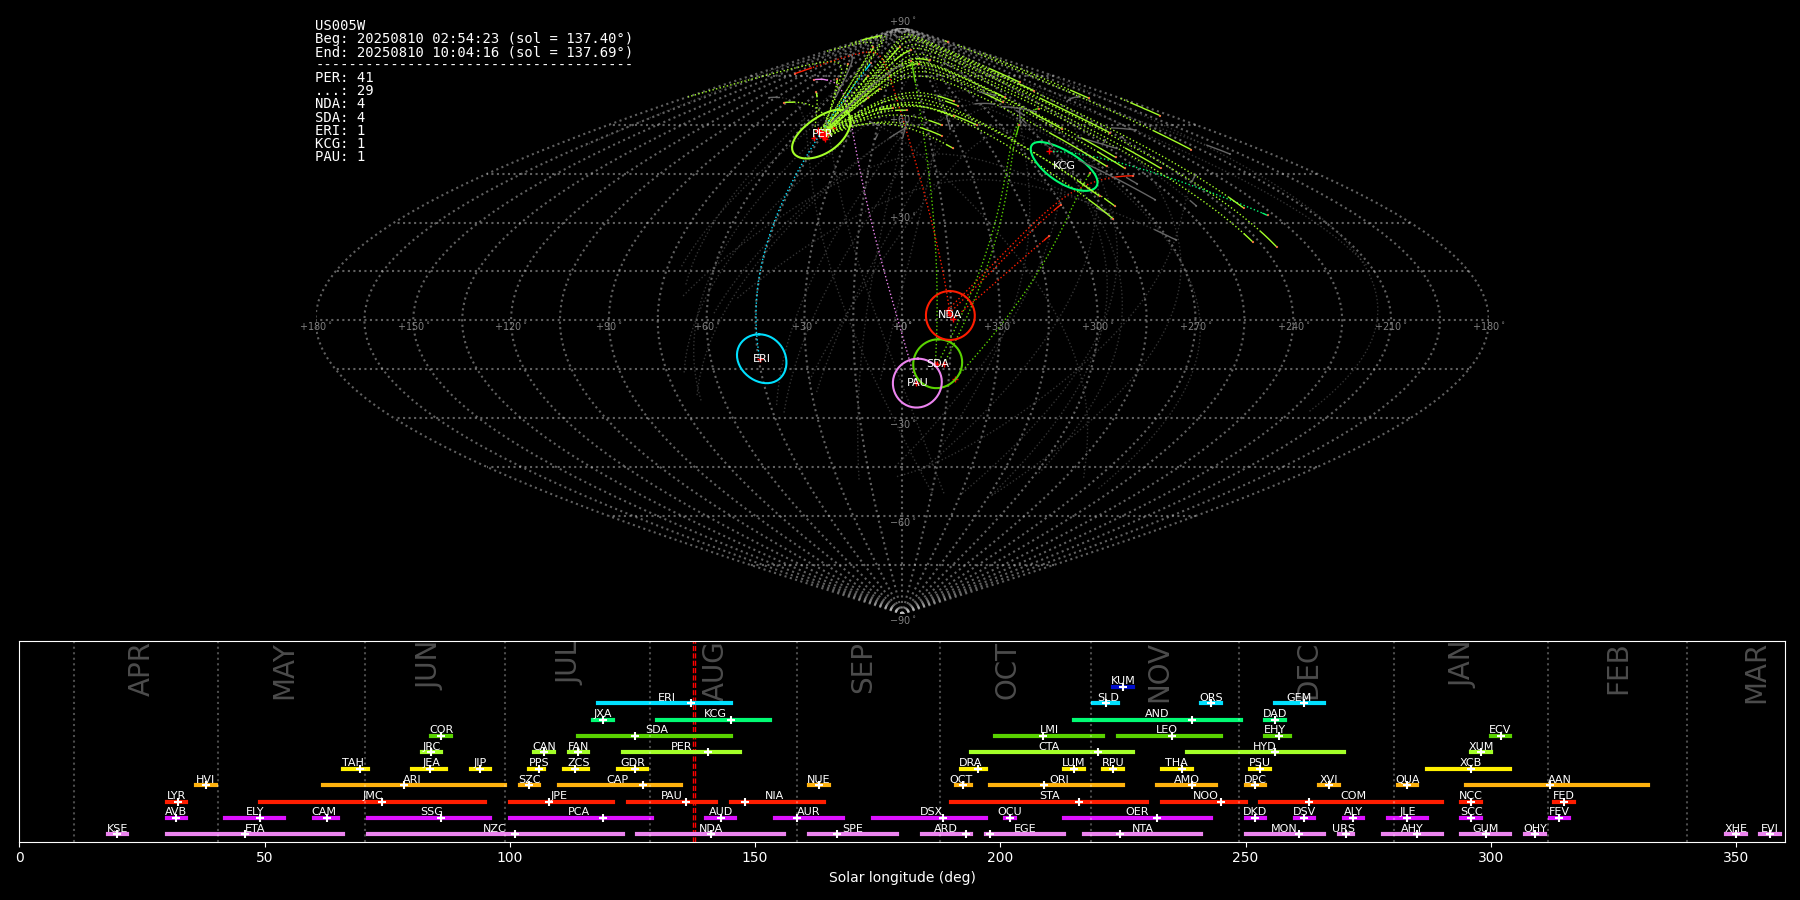Click the cyan ERI activity bar in timeline
This screenshot has height=900, width=1800.
click(x=664, y=703)
